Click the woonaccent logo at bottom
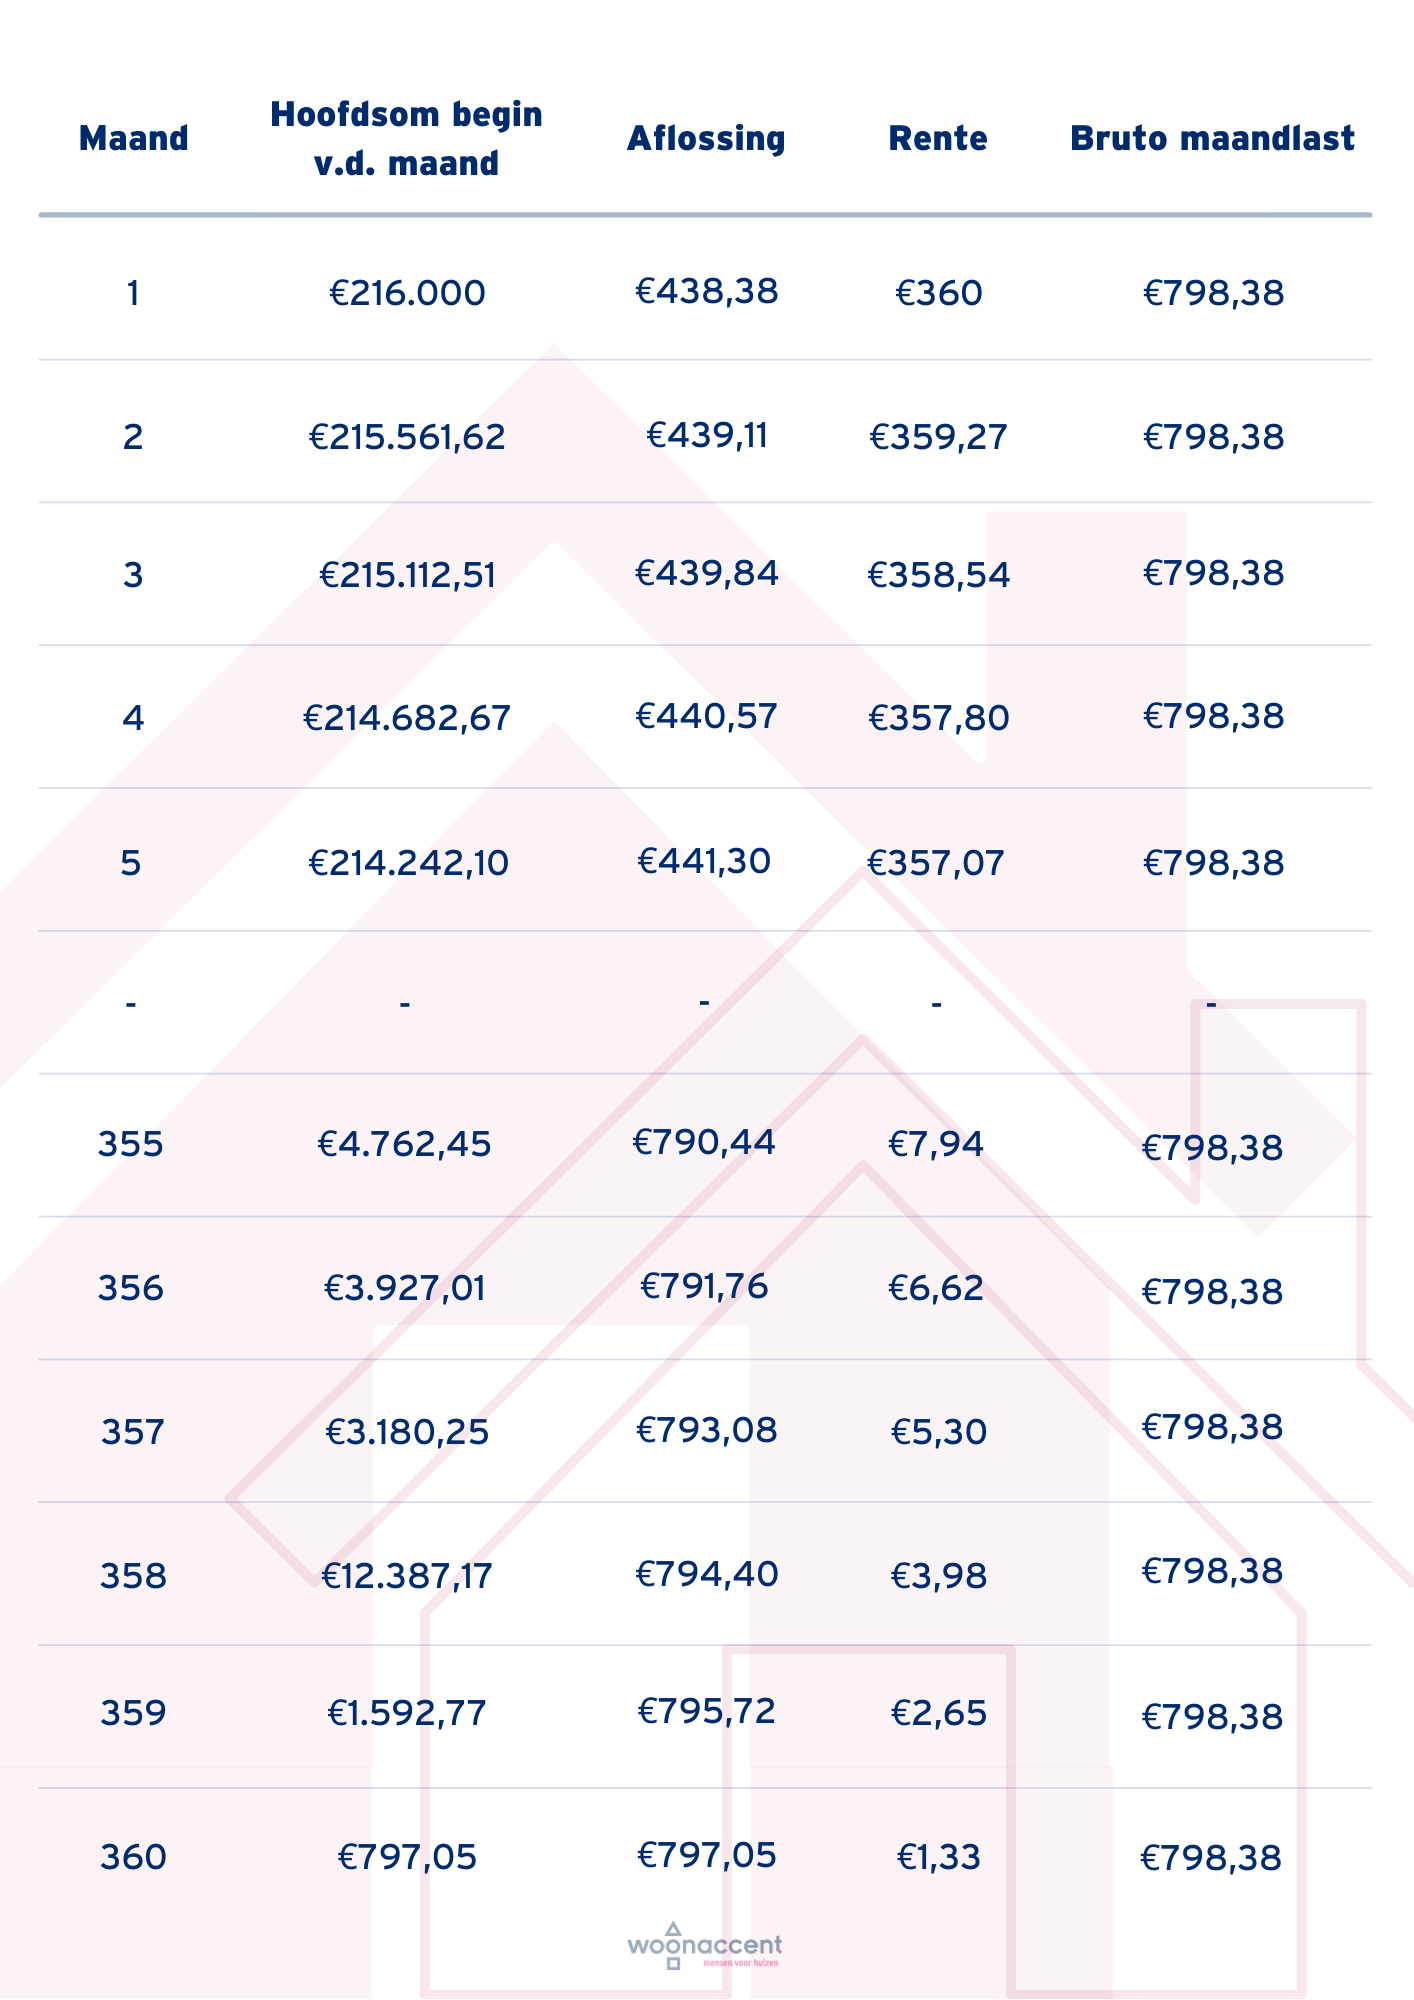1414x2000 pixels. pos(705,1946)
